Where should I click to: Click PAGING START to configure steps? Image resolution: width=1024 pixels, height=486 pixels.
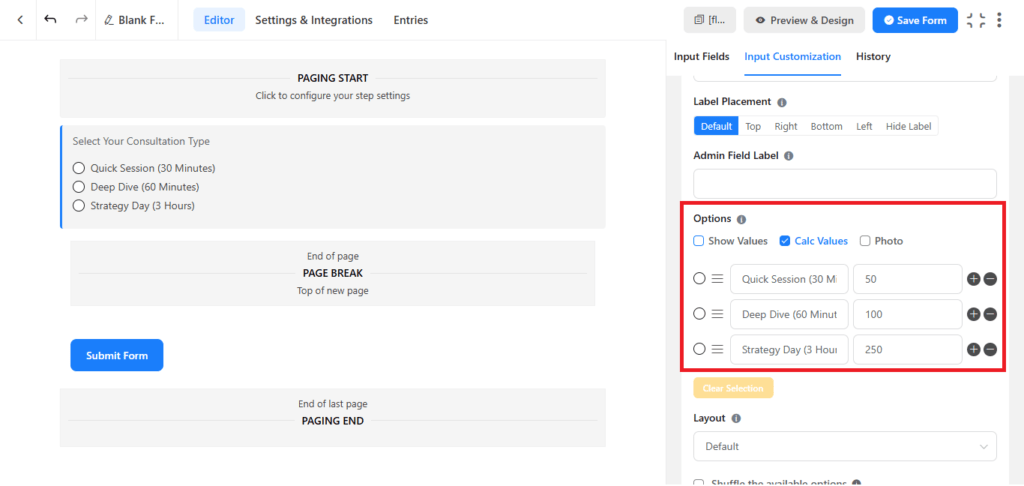point(332,88)
